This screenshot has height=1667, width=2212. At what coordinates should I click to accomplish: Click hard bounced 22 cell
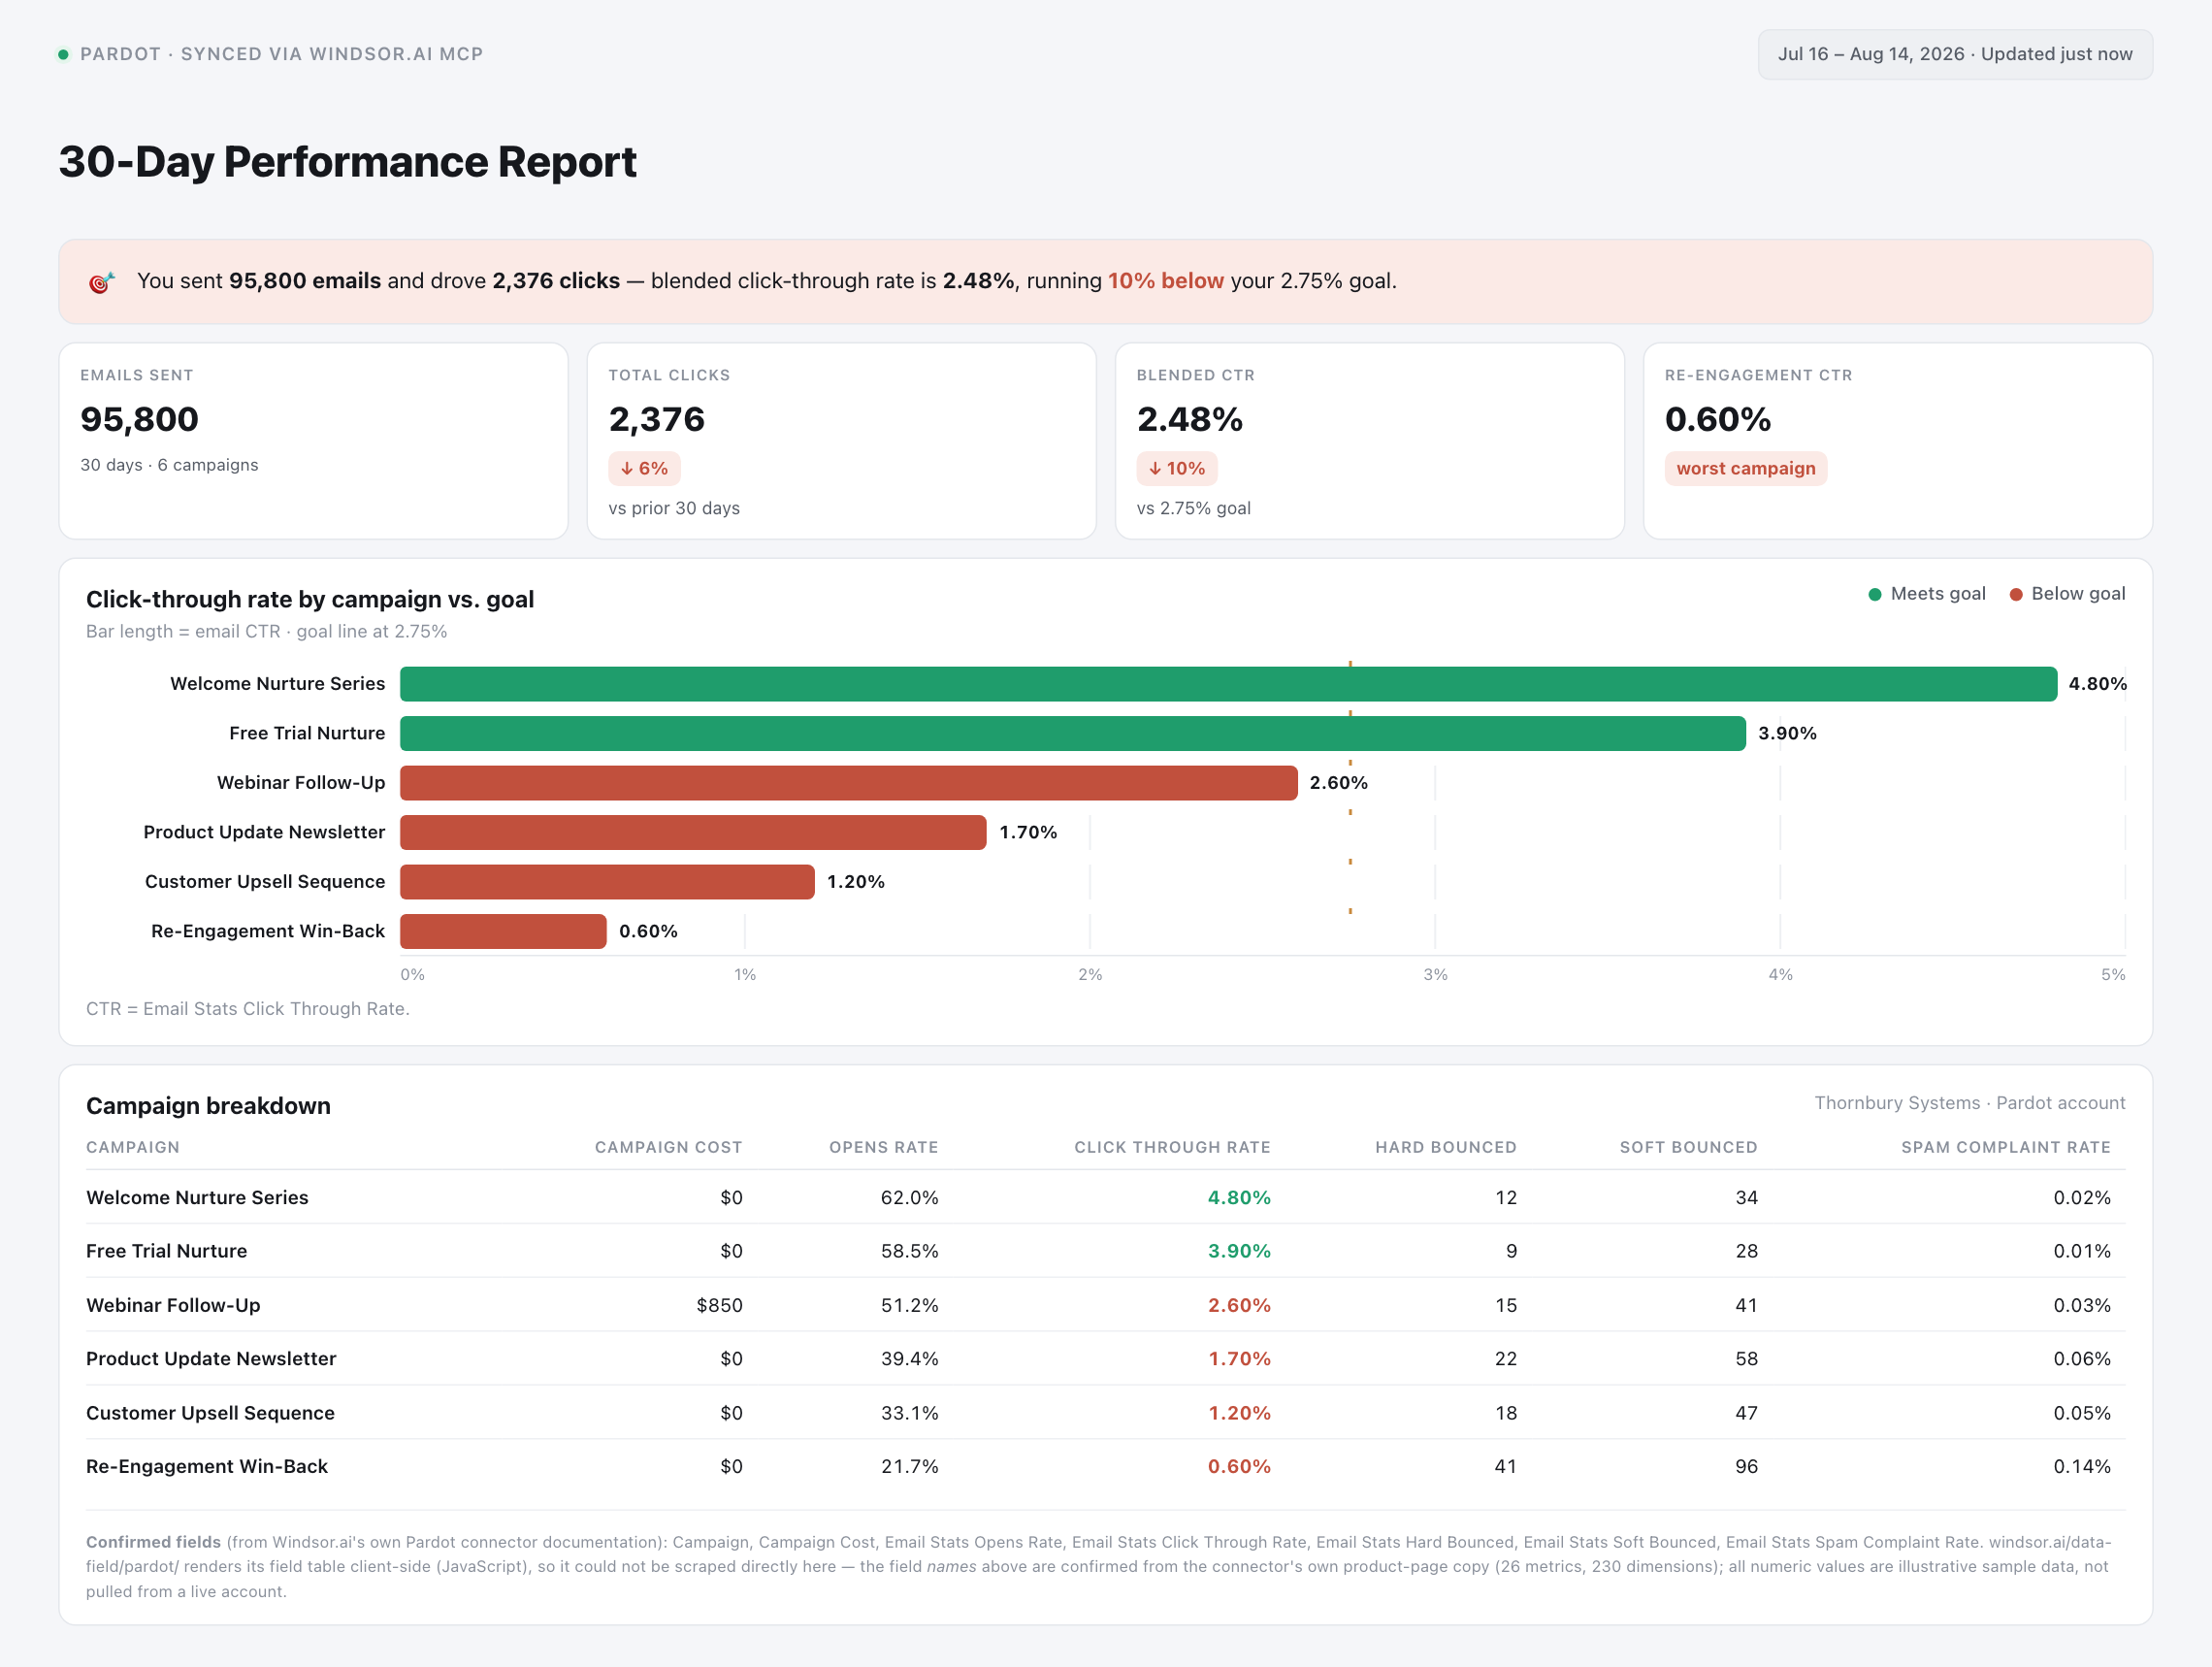coord(1505,1358)
